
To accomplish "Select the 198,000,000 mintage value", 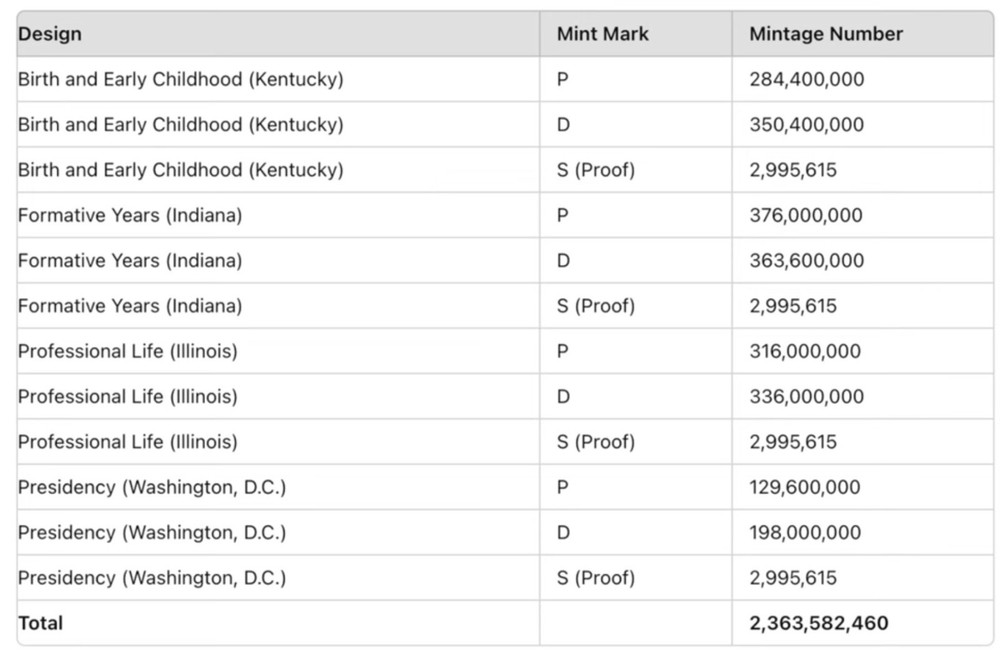I will click(x=805, y=532).
